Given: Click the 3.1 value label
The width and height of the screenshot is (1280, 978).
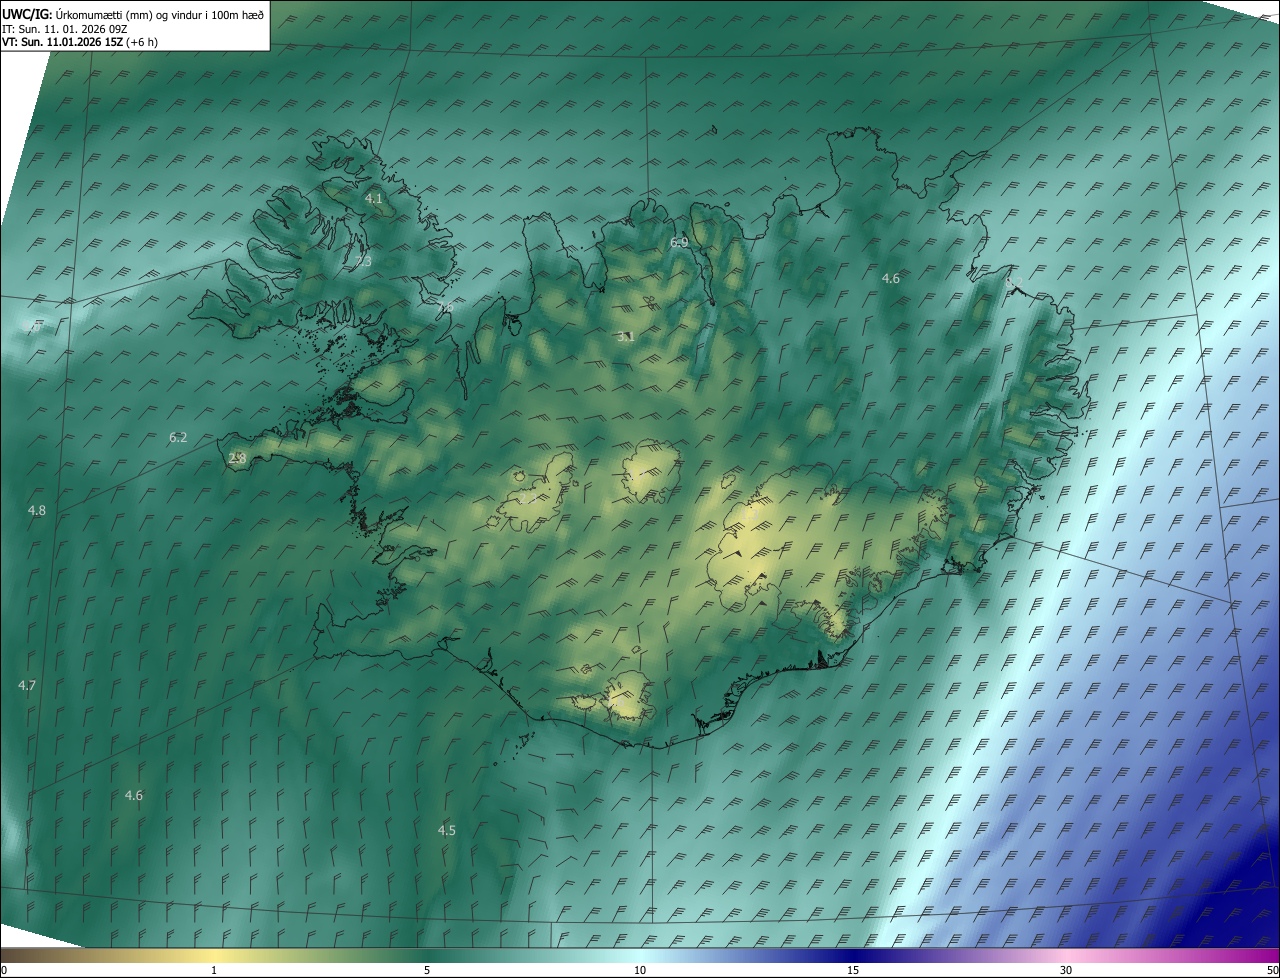Looking at the screenshot, I should click(x=626, y=336).
